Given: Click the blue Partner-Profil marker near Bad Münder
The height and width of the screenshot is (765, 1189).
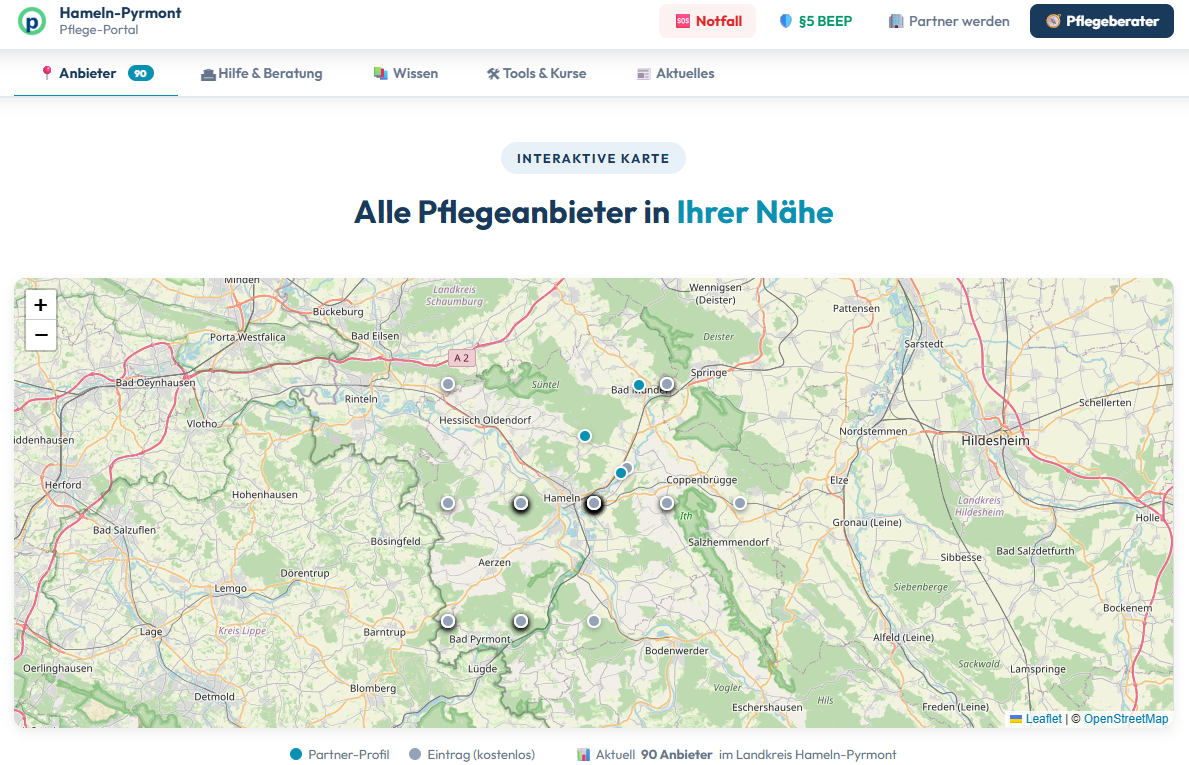Looking at the screenshot, I should [x=638, y=384].
